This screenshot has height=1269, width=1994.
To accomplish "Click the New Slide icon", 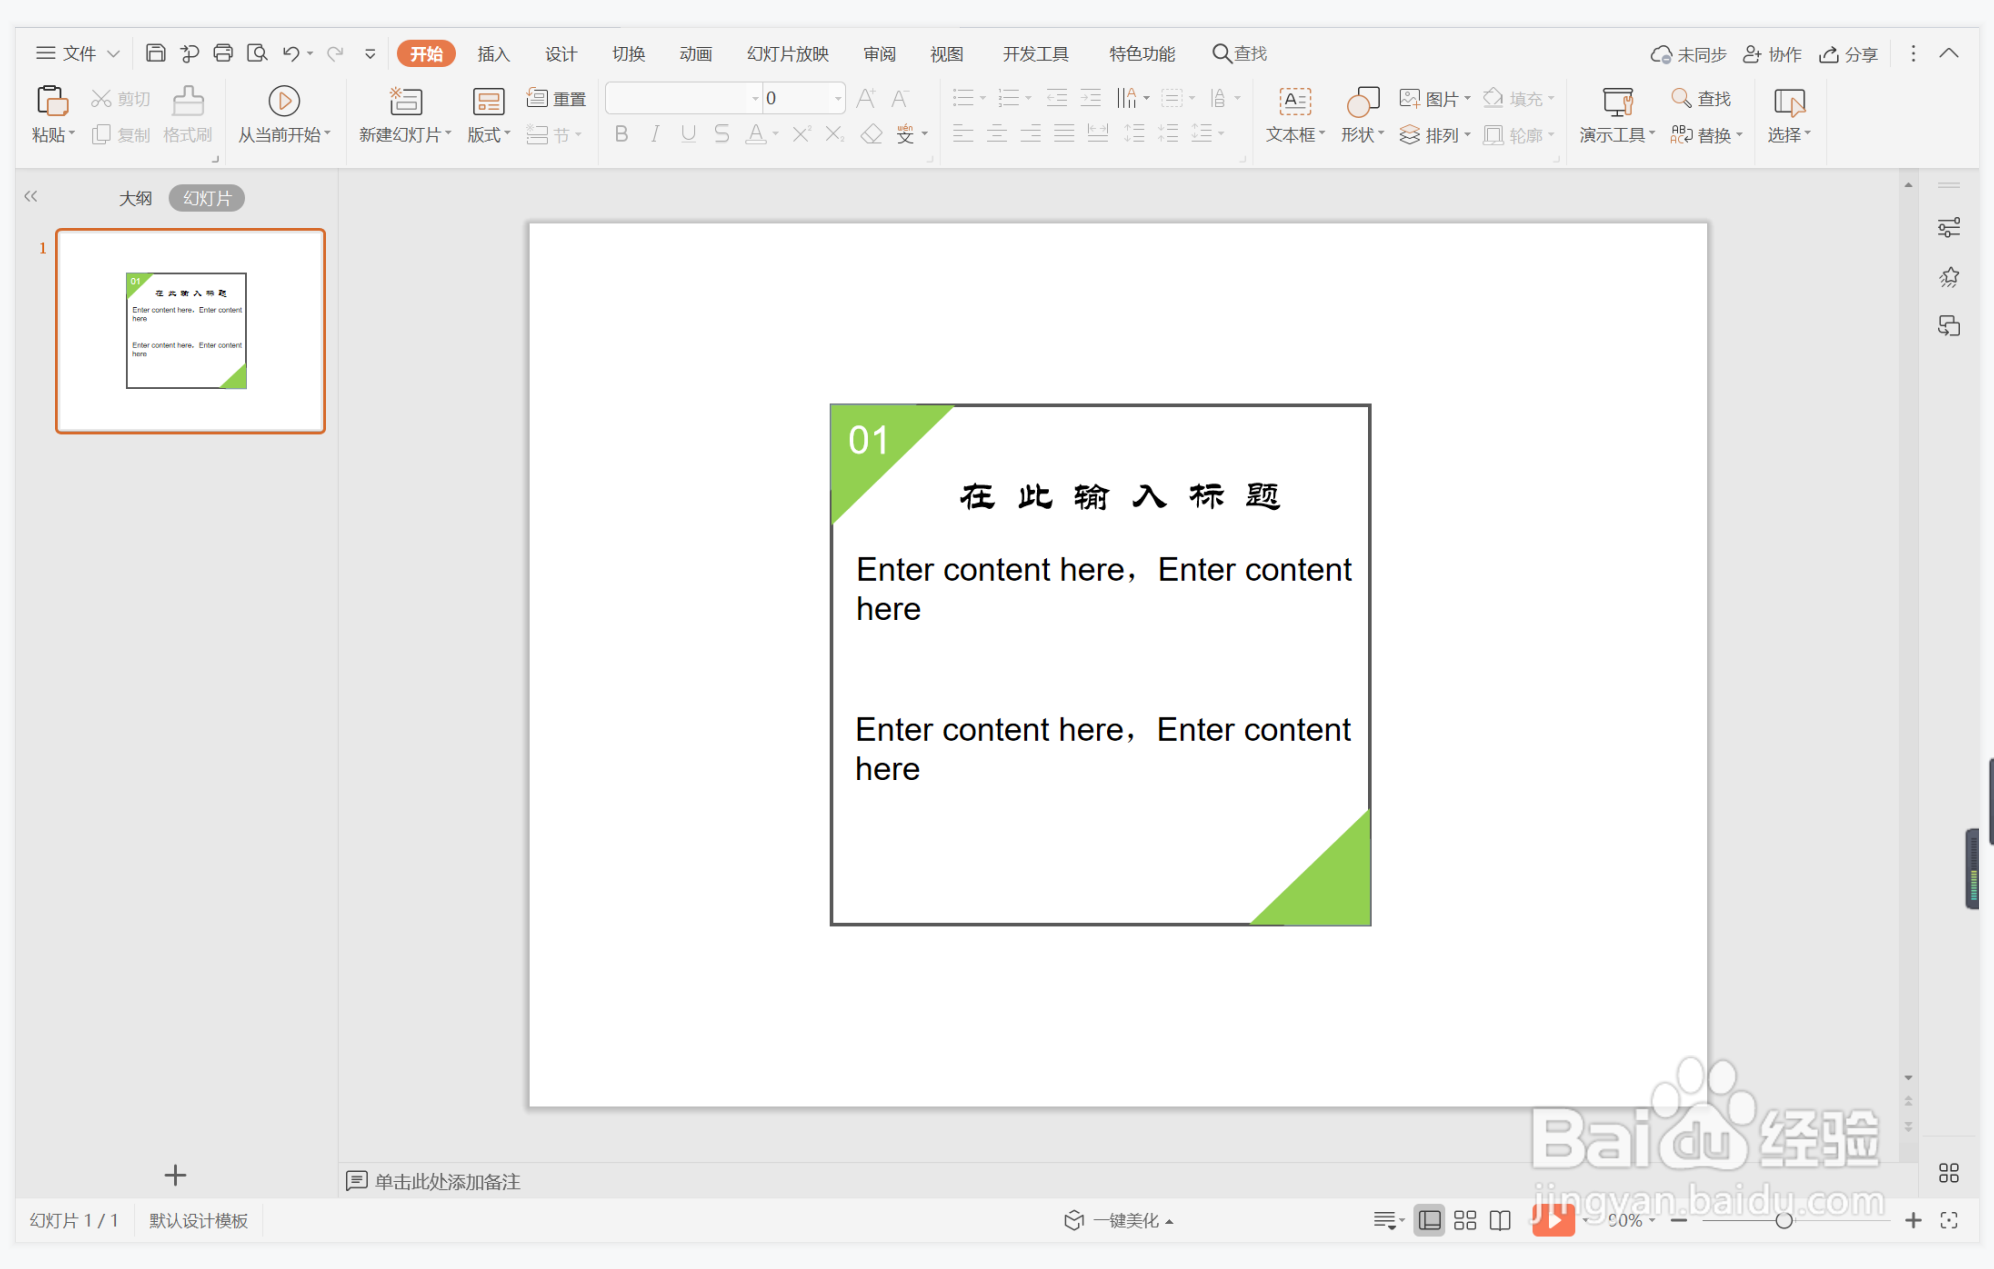I will 405,101.
